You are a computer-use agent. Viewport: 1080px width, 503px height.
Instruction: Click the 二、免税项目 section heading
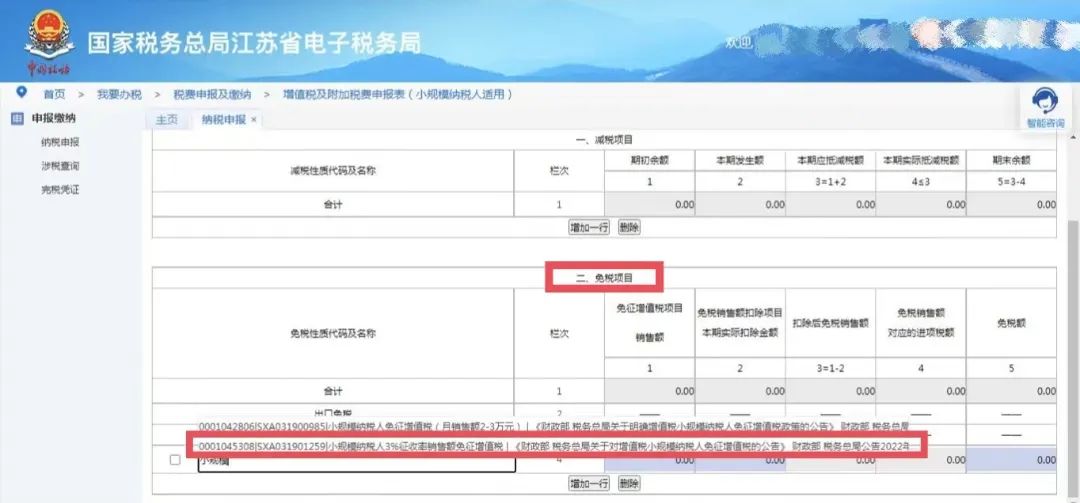click(x=604, y=278)
